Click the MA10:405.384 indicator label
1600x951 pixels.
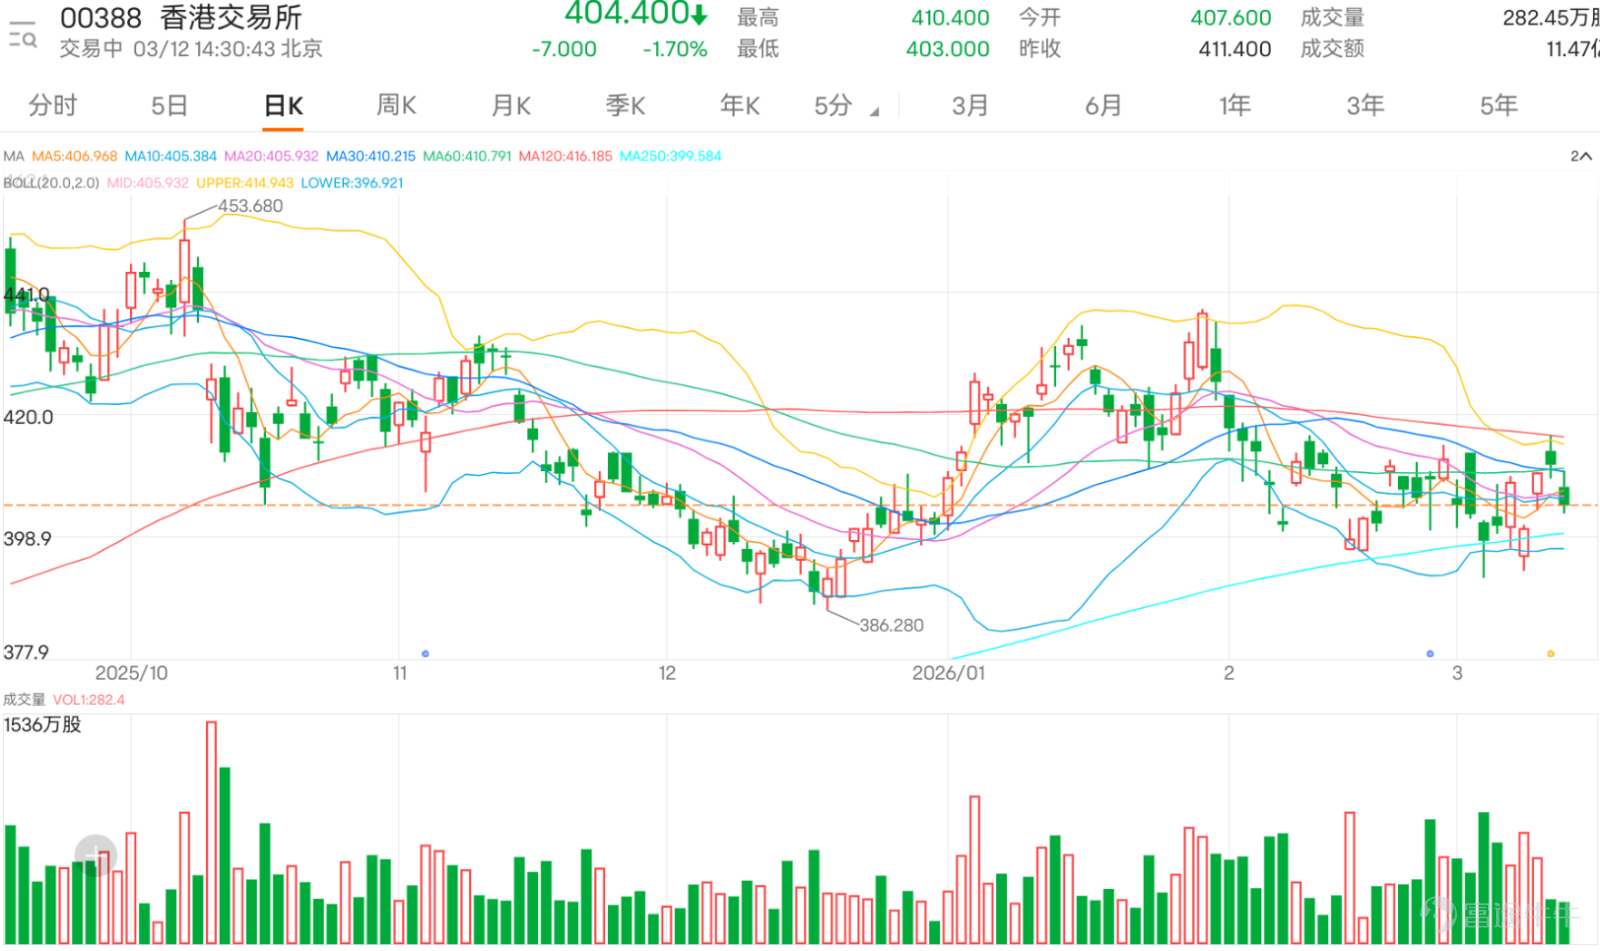170,156
